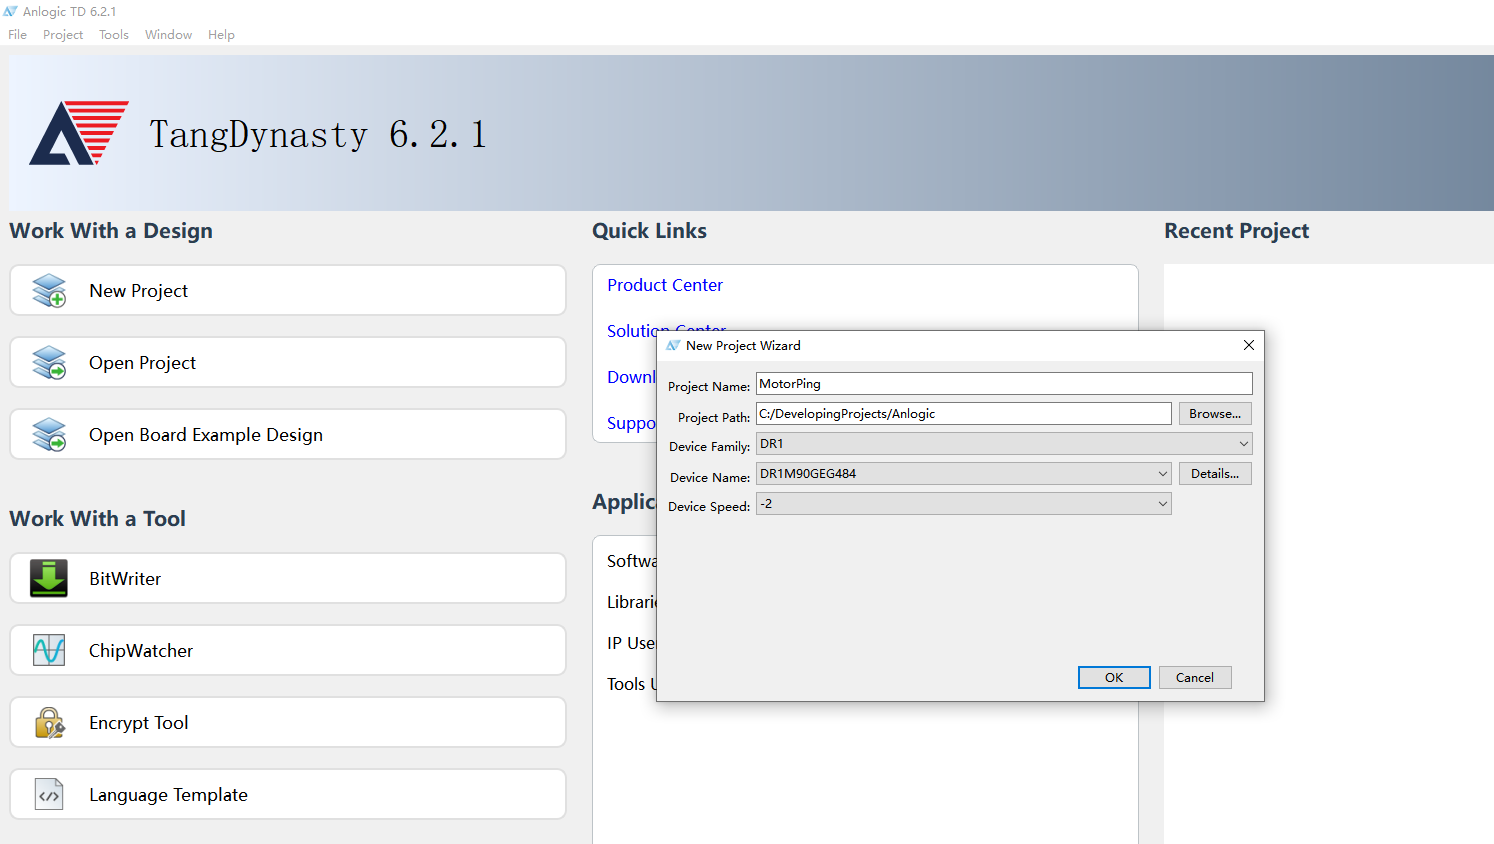Click the Language Template button label
Screen dimensions: 1494x844
(168, 795)
